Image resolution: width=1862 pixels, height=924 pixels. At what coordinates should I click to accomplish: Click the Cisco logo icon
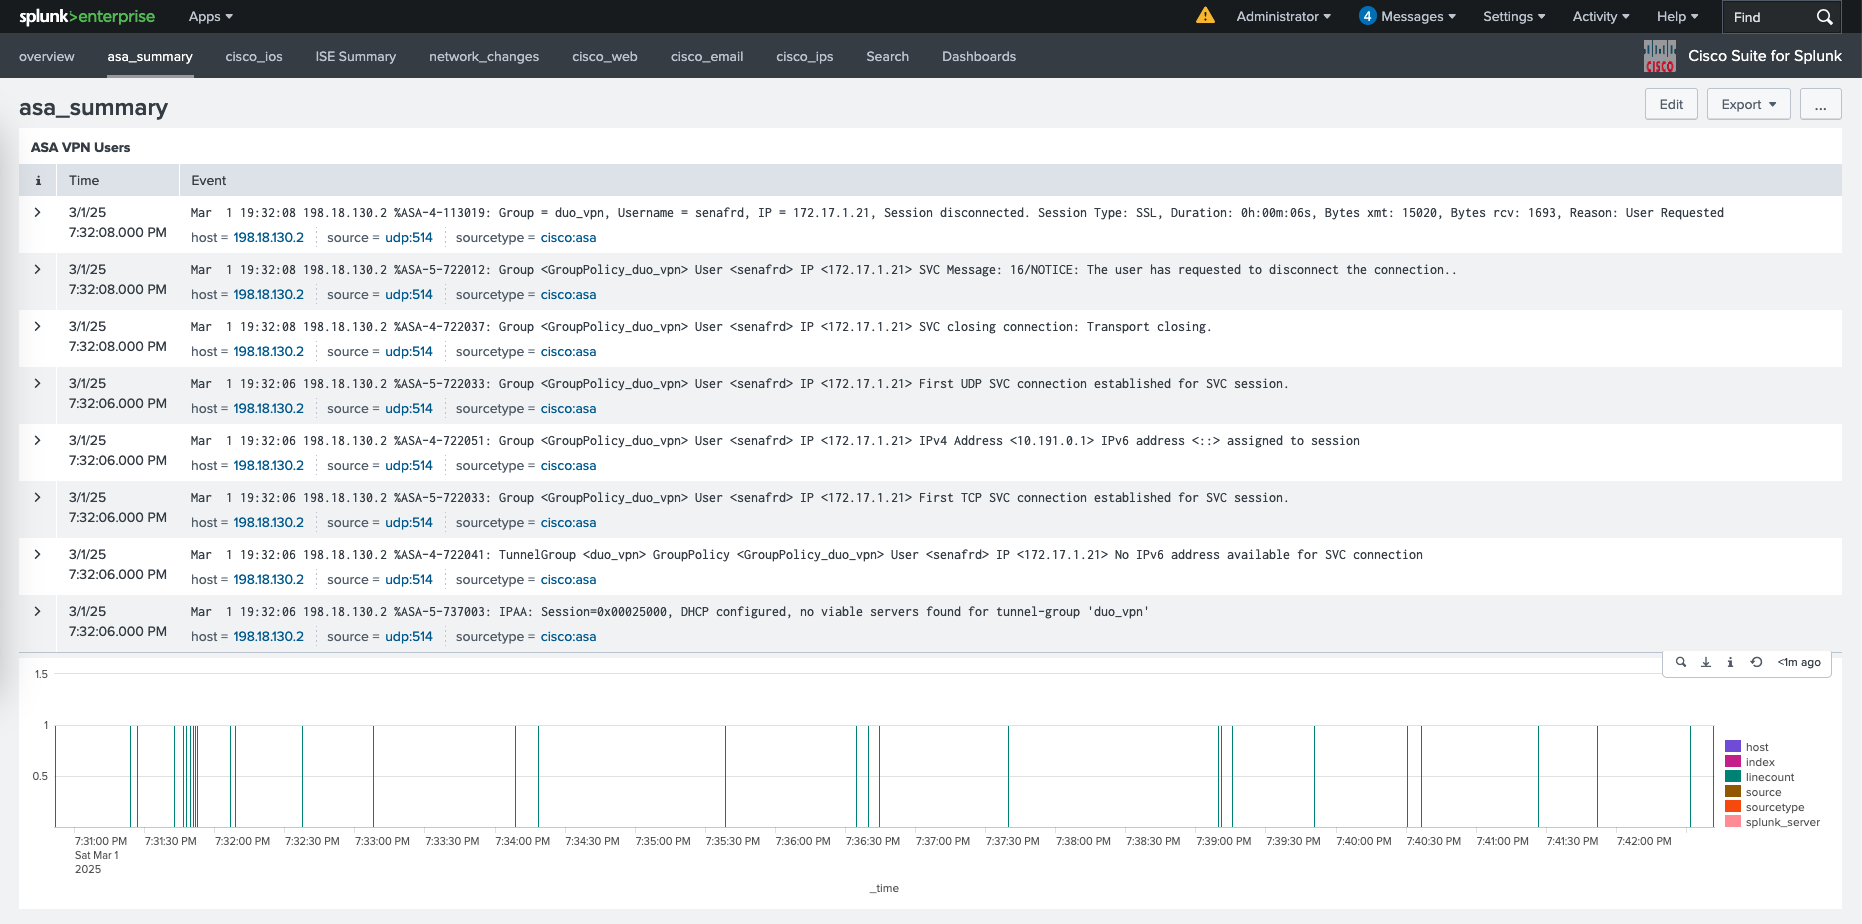point(1659,56)
